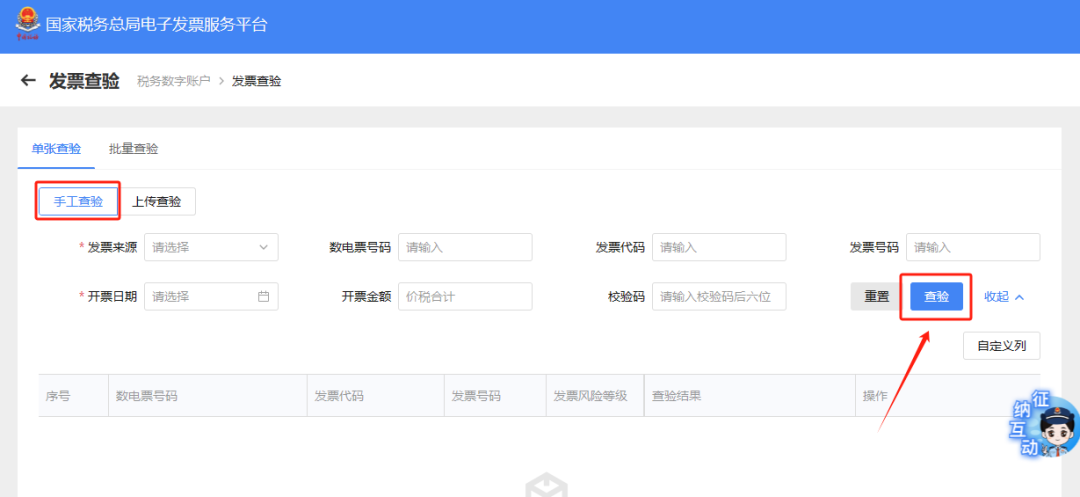Select the 校验码 input field
This screenshot has height=497, width=1080.
pos(719,297)
